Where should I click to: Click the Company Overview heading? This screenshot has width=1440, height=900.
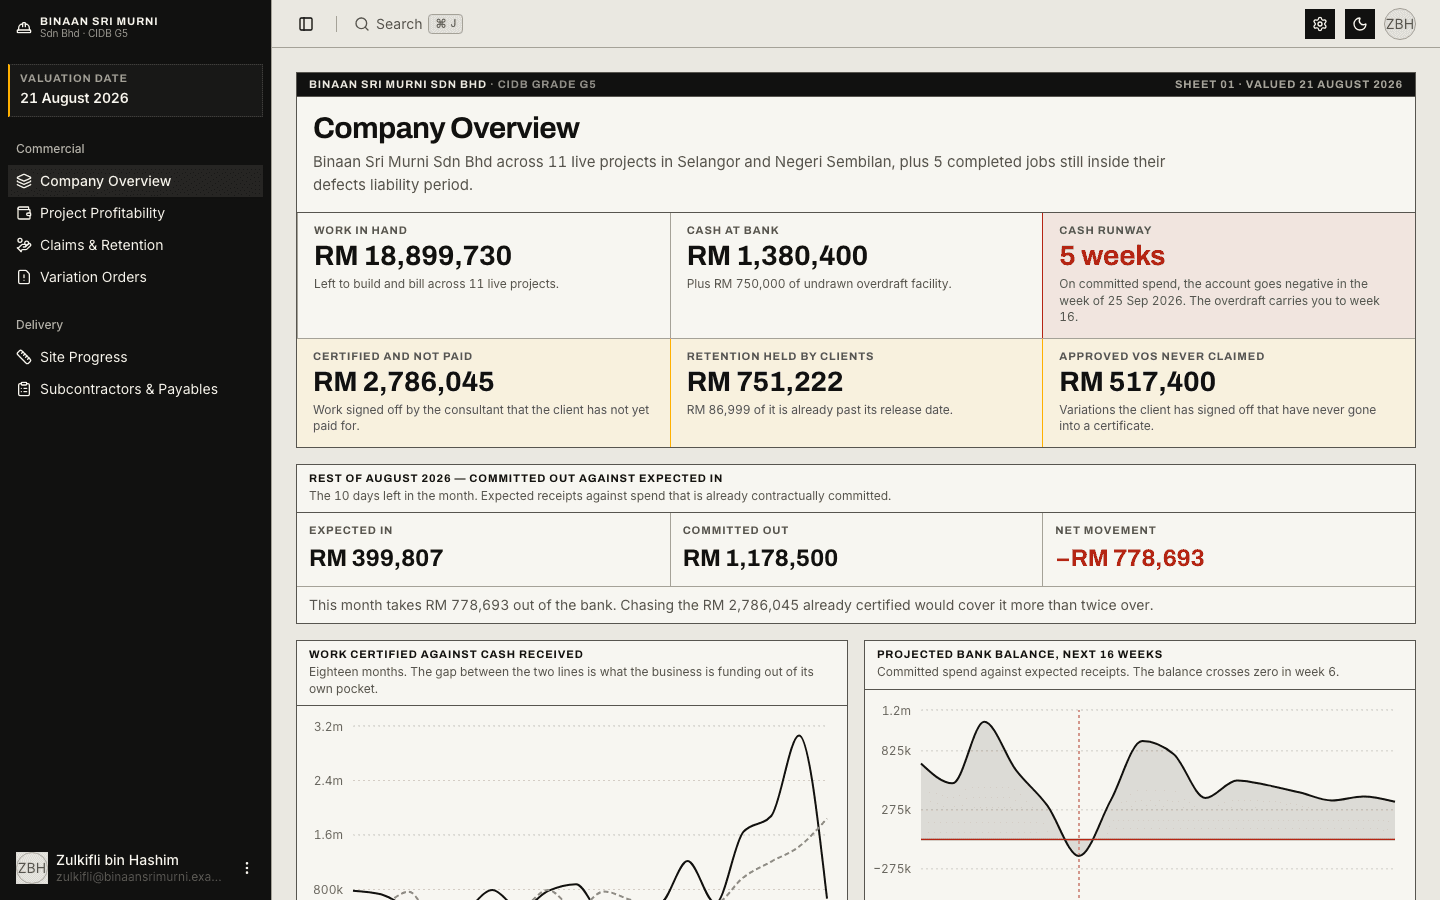click(x=446, y=128)
